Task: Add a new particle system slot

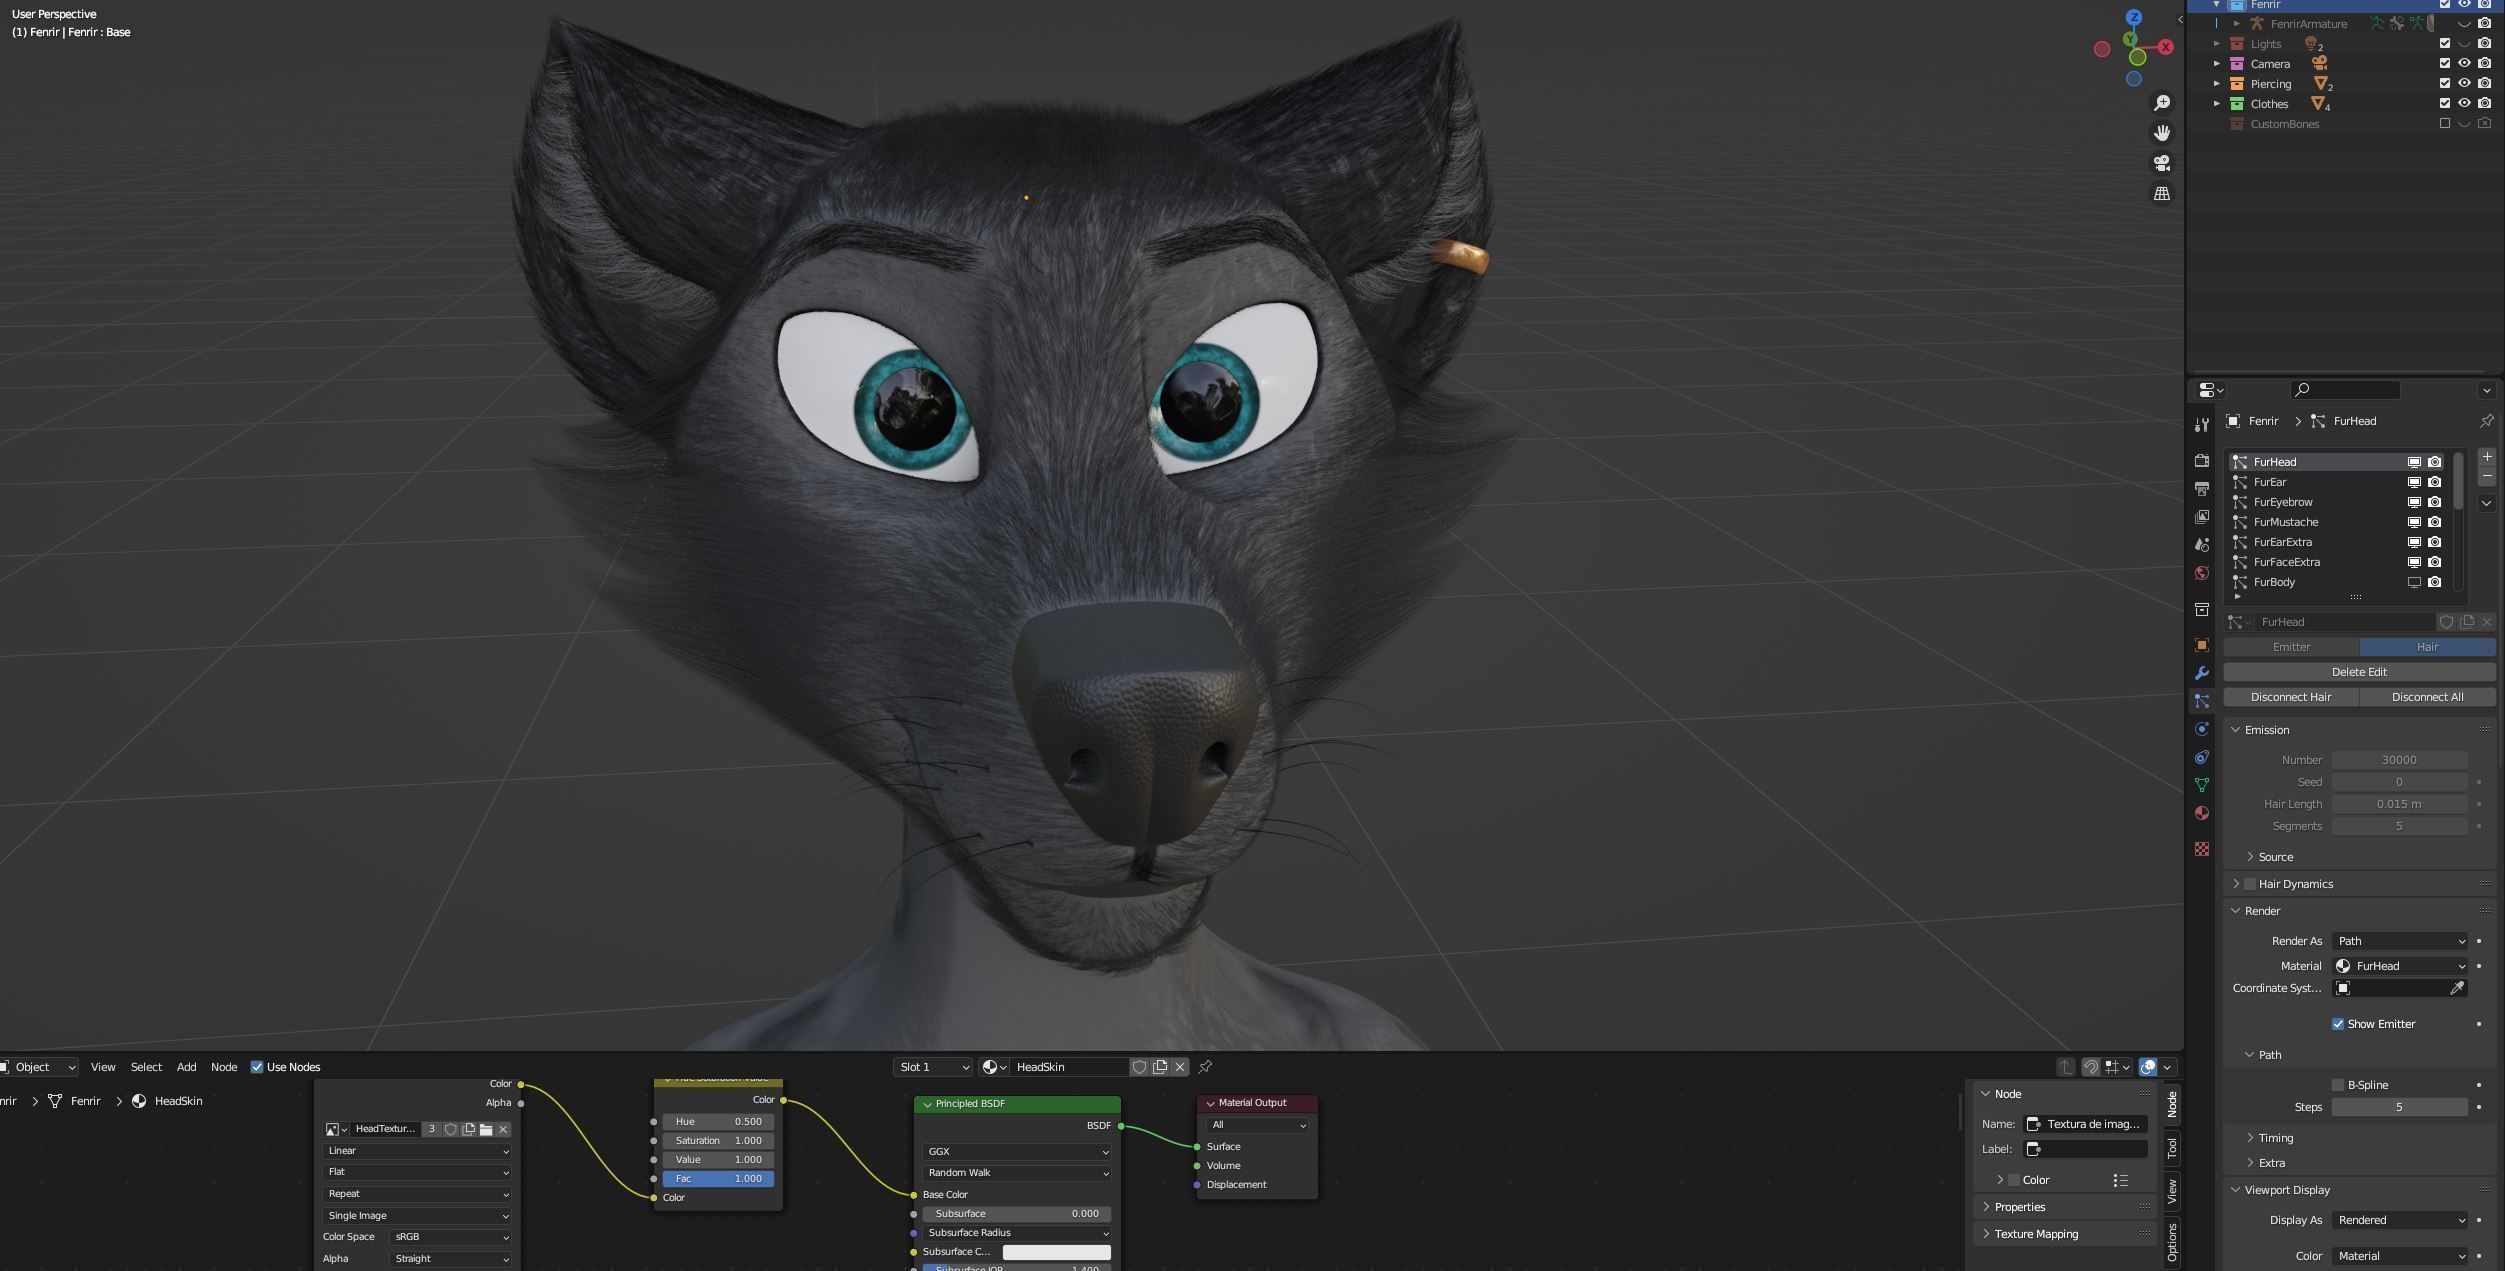Action: point(2486,457)
